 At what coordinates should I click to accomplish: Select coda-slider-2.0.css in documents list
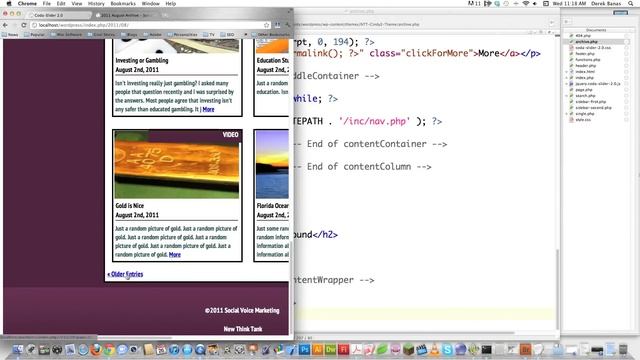tap(593, 48)
